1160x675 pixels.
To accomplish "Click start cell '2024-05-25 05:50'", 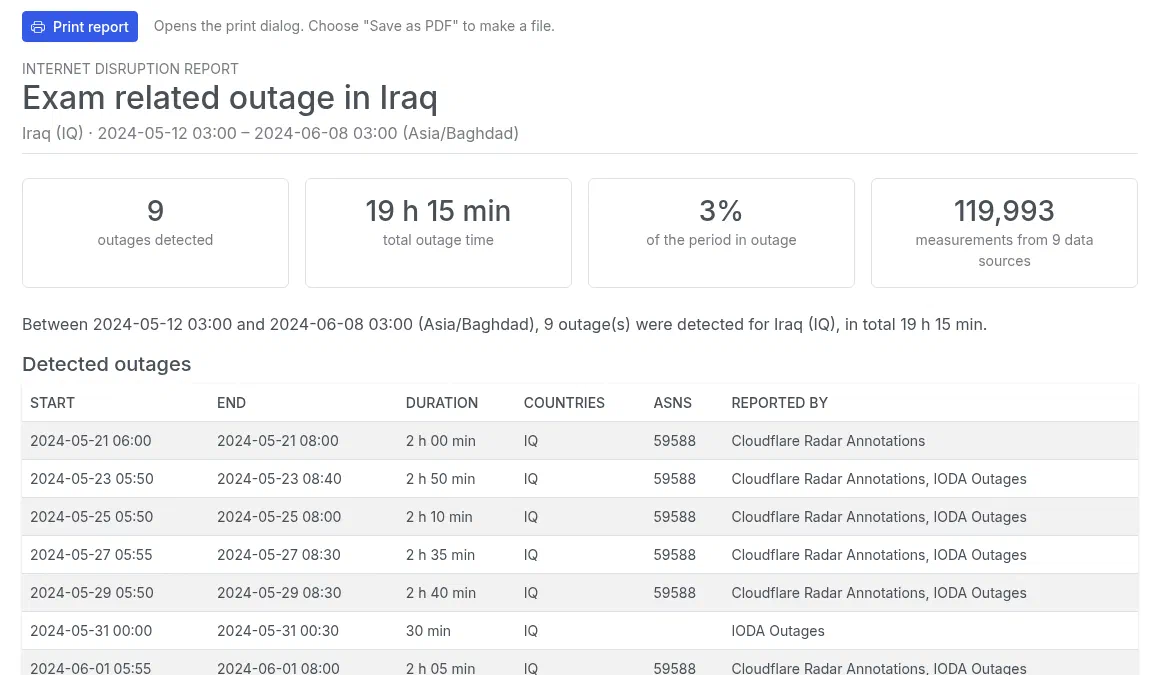I will (x=92, y=517).
